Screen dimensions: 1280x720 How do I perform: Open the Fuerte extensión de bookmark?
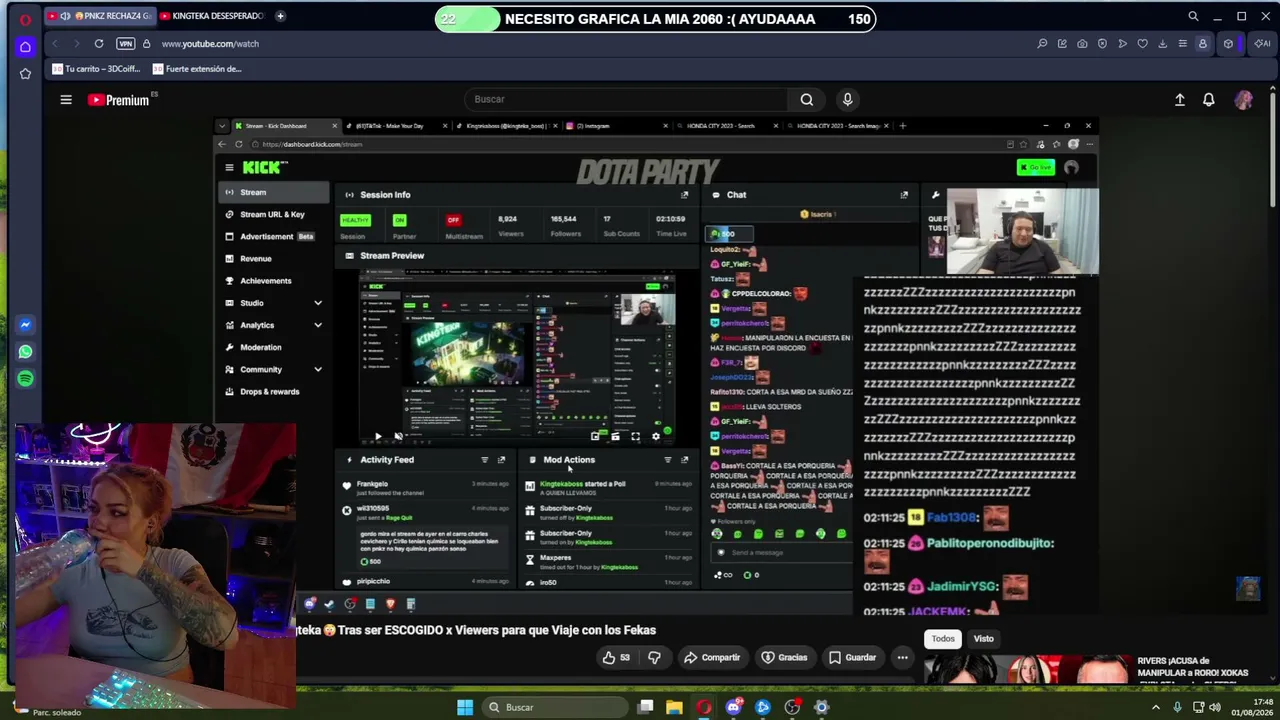click(197, 69)
